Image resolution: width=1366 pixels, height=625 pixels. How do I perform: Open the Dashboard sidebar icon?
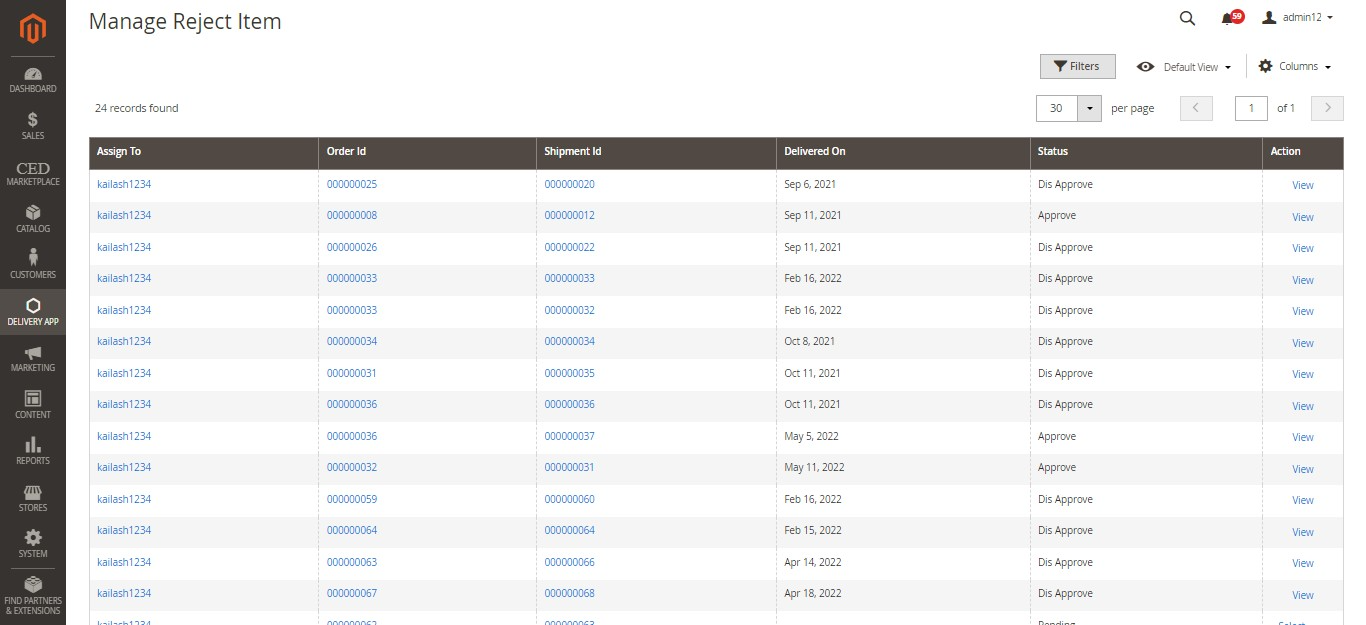[x=33, y=80]
